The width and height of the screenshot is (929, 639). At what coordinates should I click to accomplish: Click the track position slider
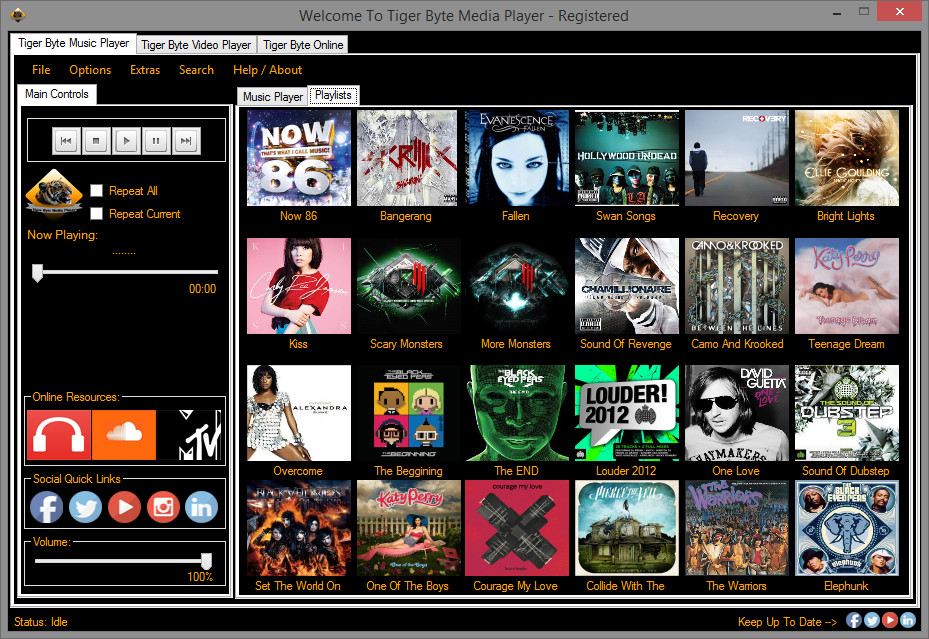126,272
